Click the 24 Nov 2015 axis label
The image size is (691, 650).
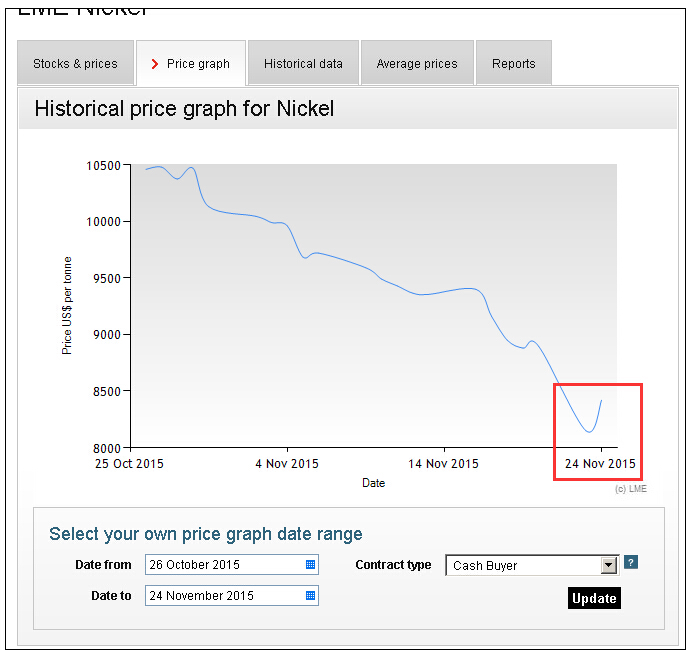coord(600,464)
